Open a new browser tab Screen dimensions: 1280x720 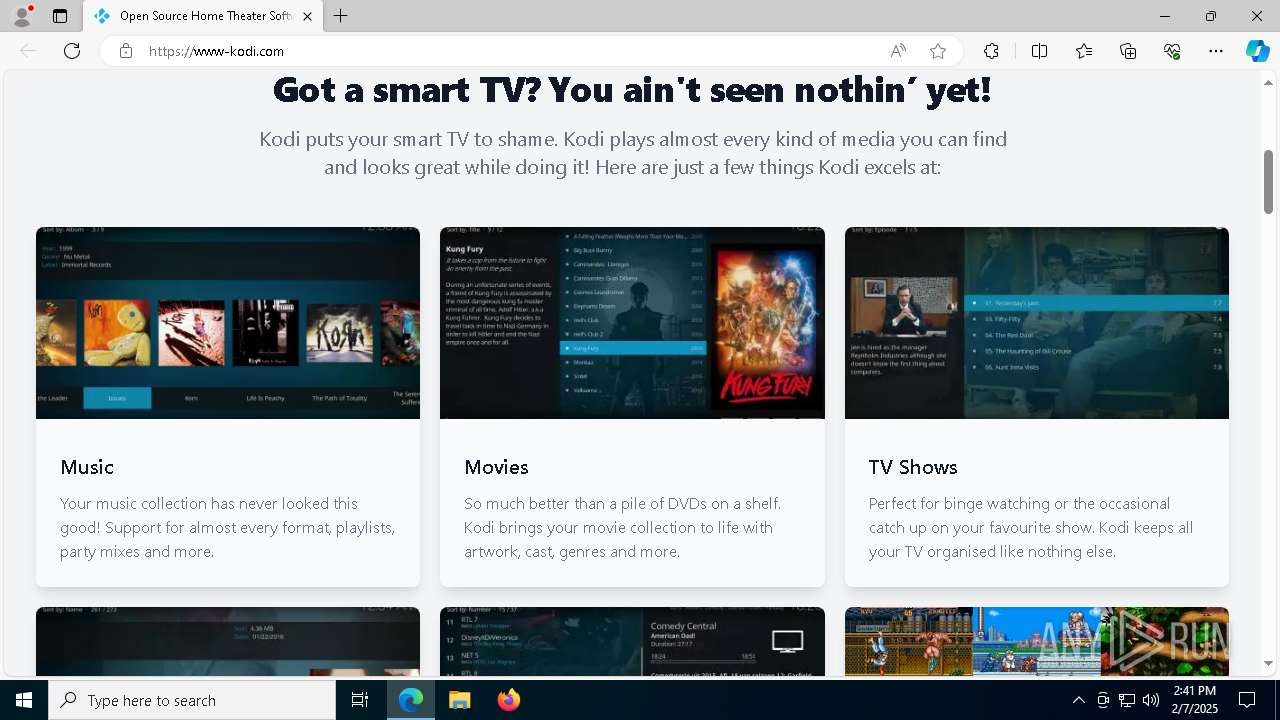click(x=341, y=16)
